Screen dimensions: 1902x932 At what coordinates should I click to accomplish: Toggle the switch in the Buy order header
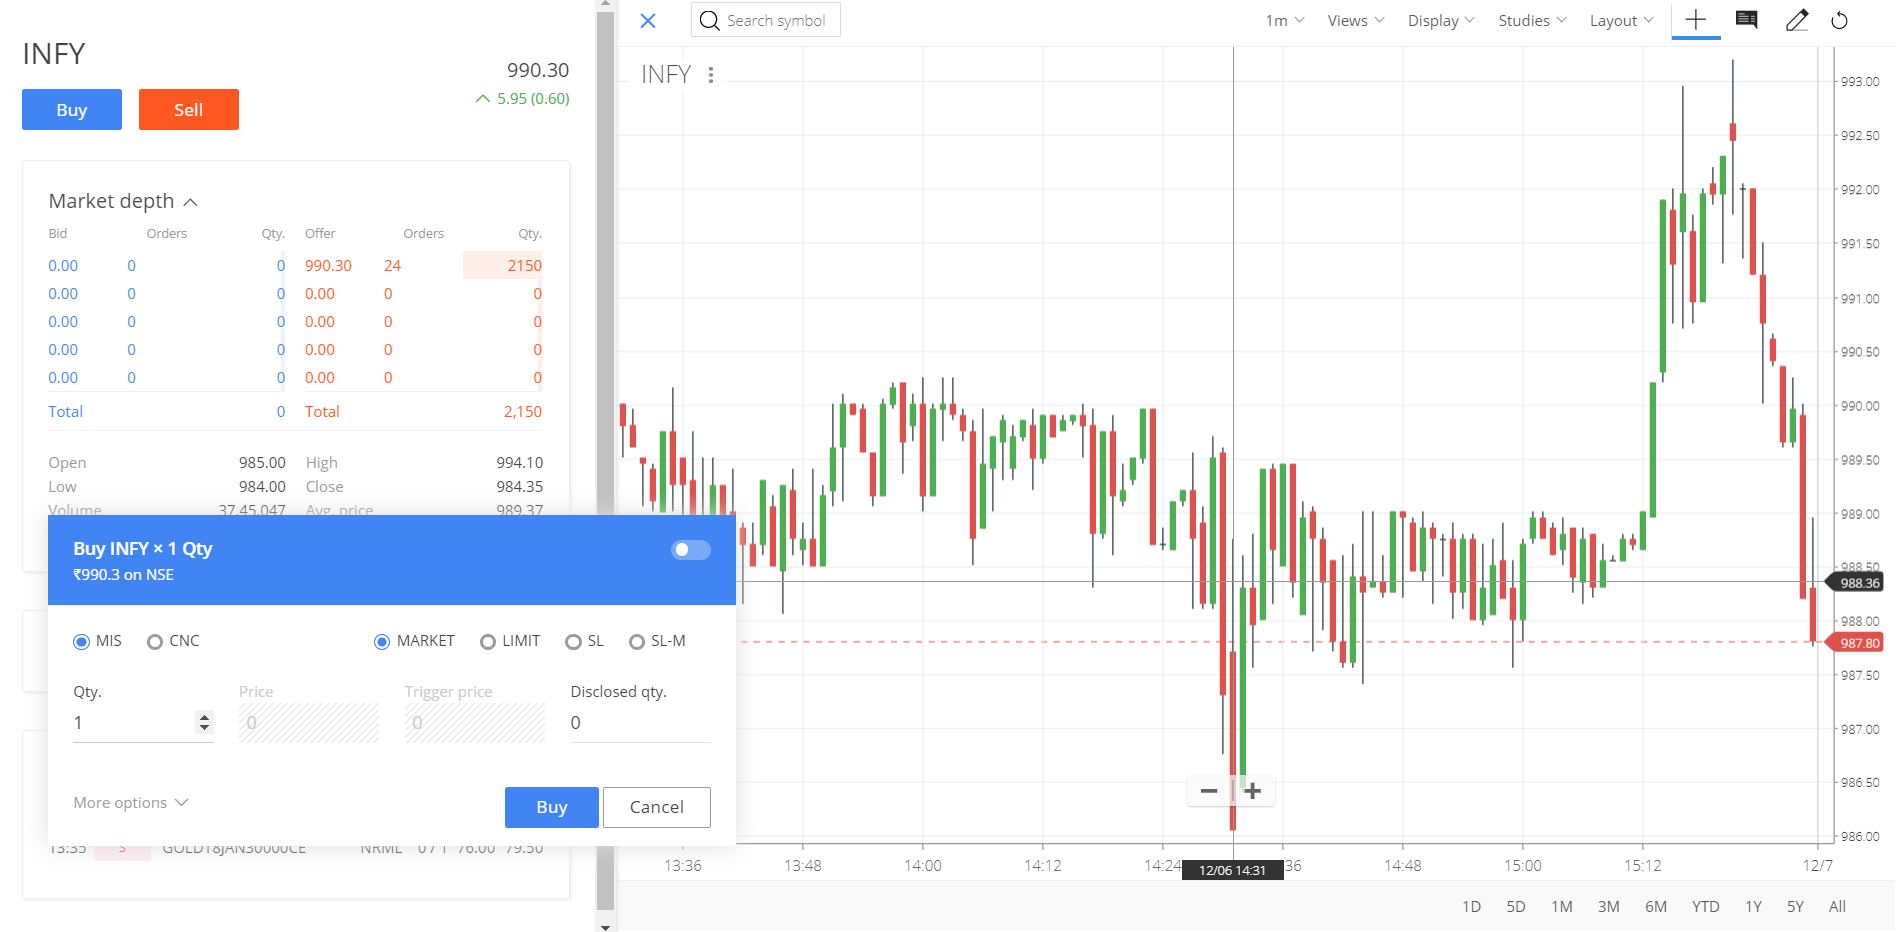click(x=690, y=549)
